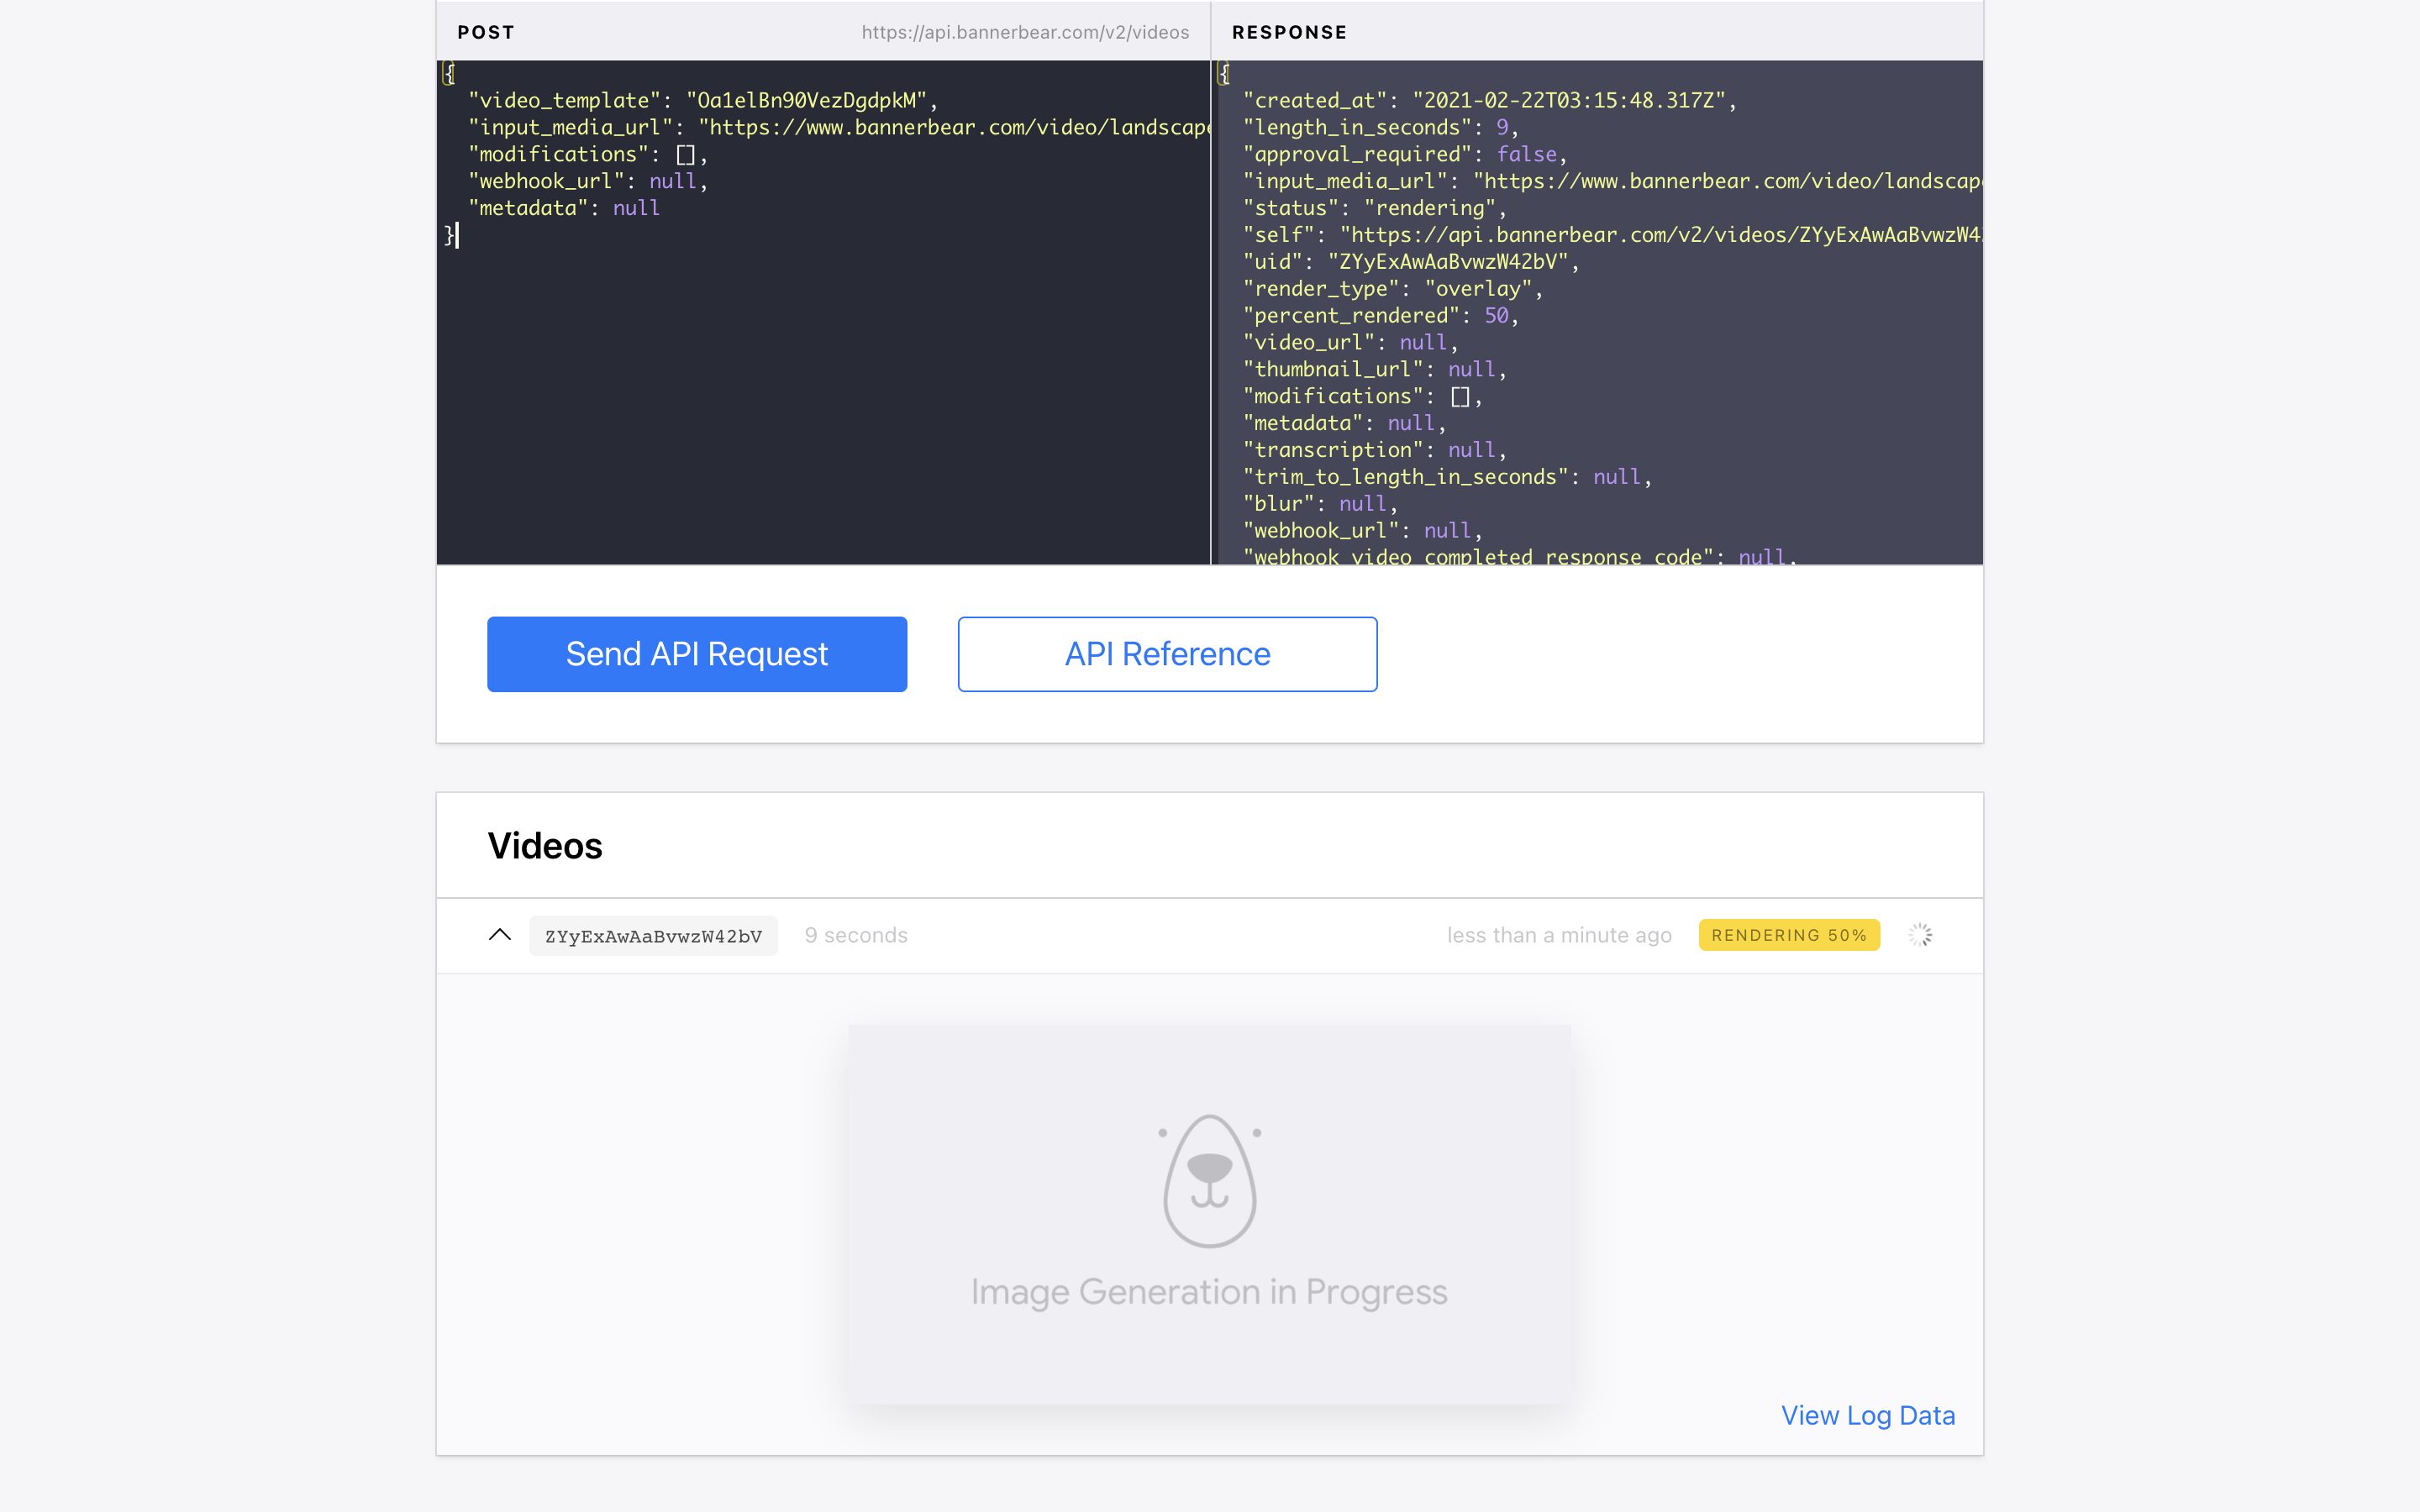Click the ZYyExAwAaBvwzW42bV video ID tag
The height and width of the screenshot is (1512, 2420).
coord(653,936)
